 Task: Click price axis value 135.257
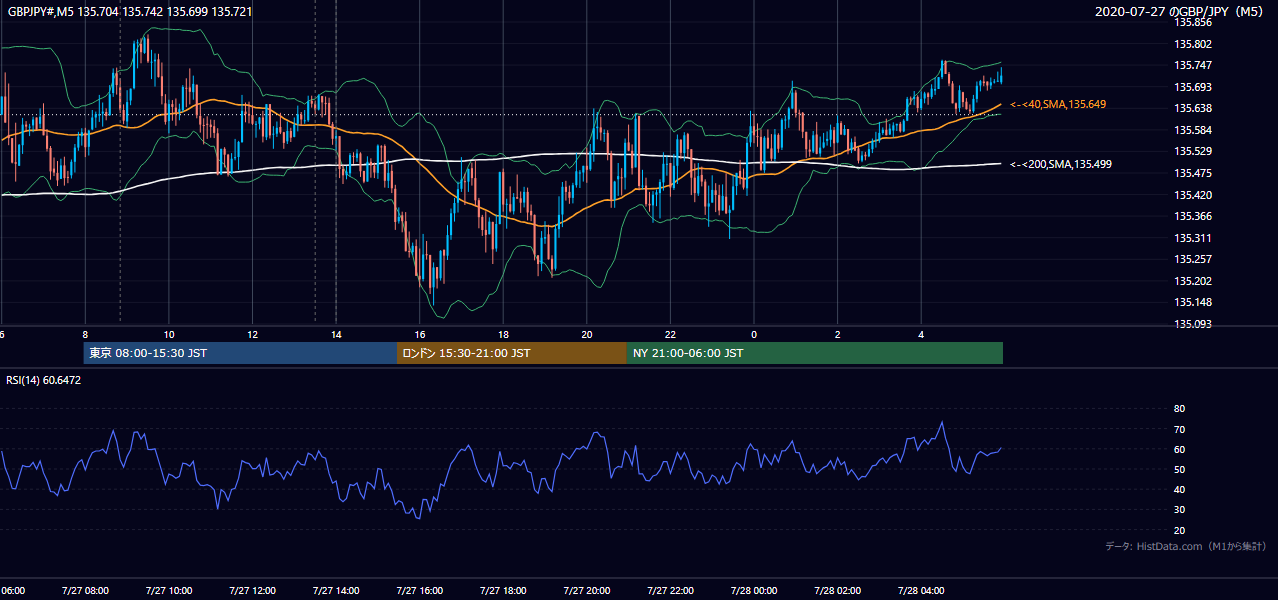[1193, 259]
